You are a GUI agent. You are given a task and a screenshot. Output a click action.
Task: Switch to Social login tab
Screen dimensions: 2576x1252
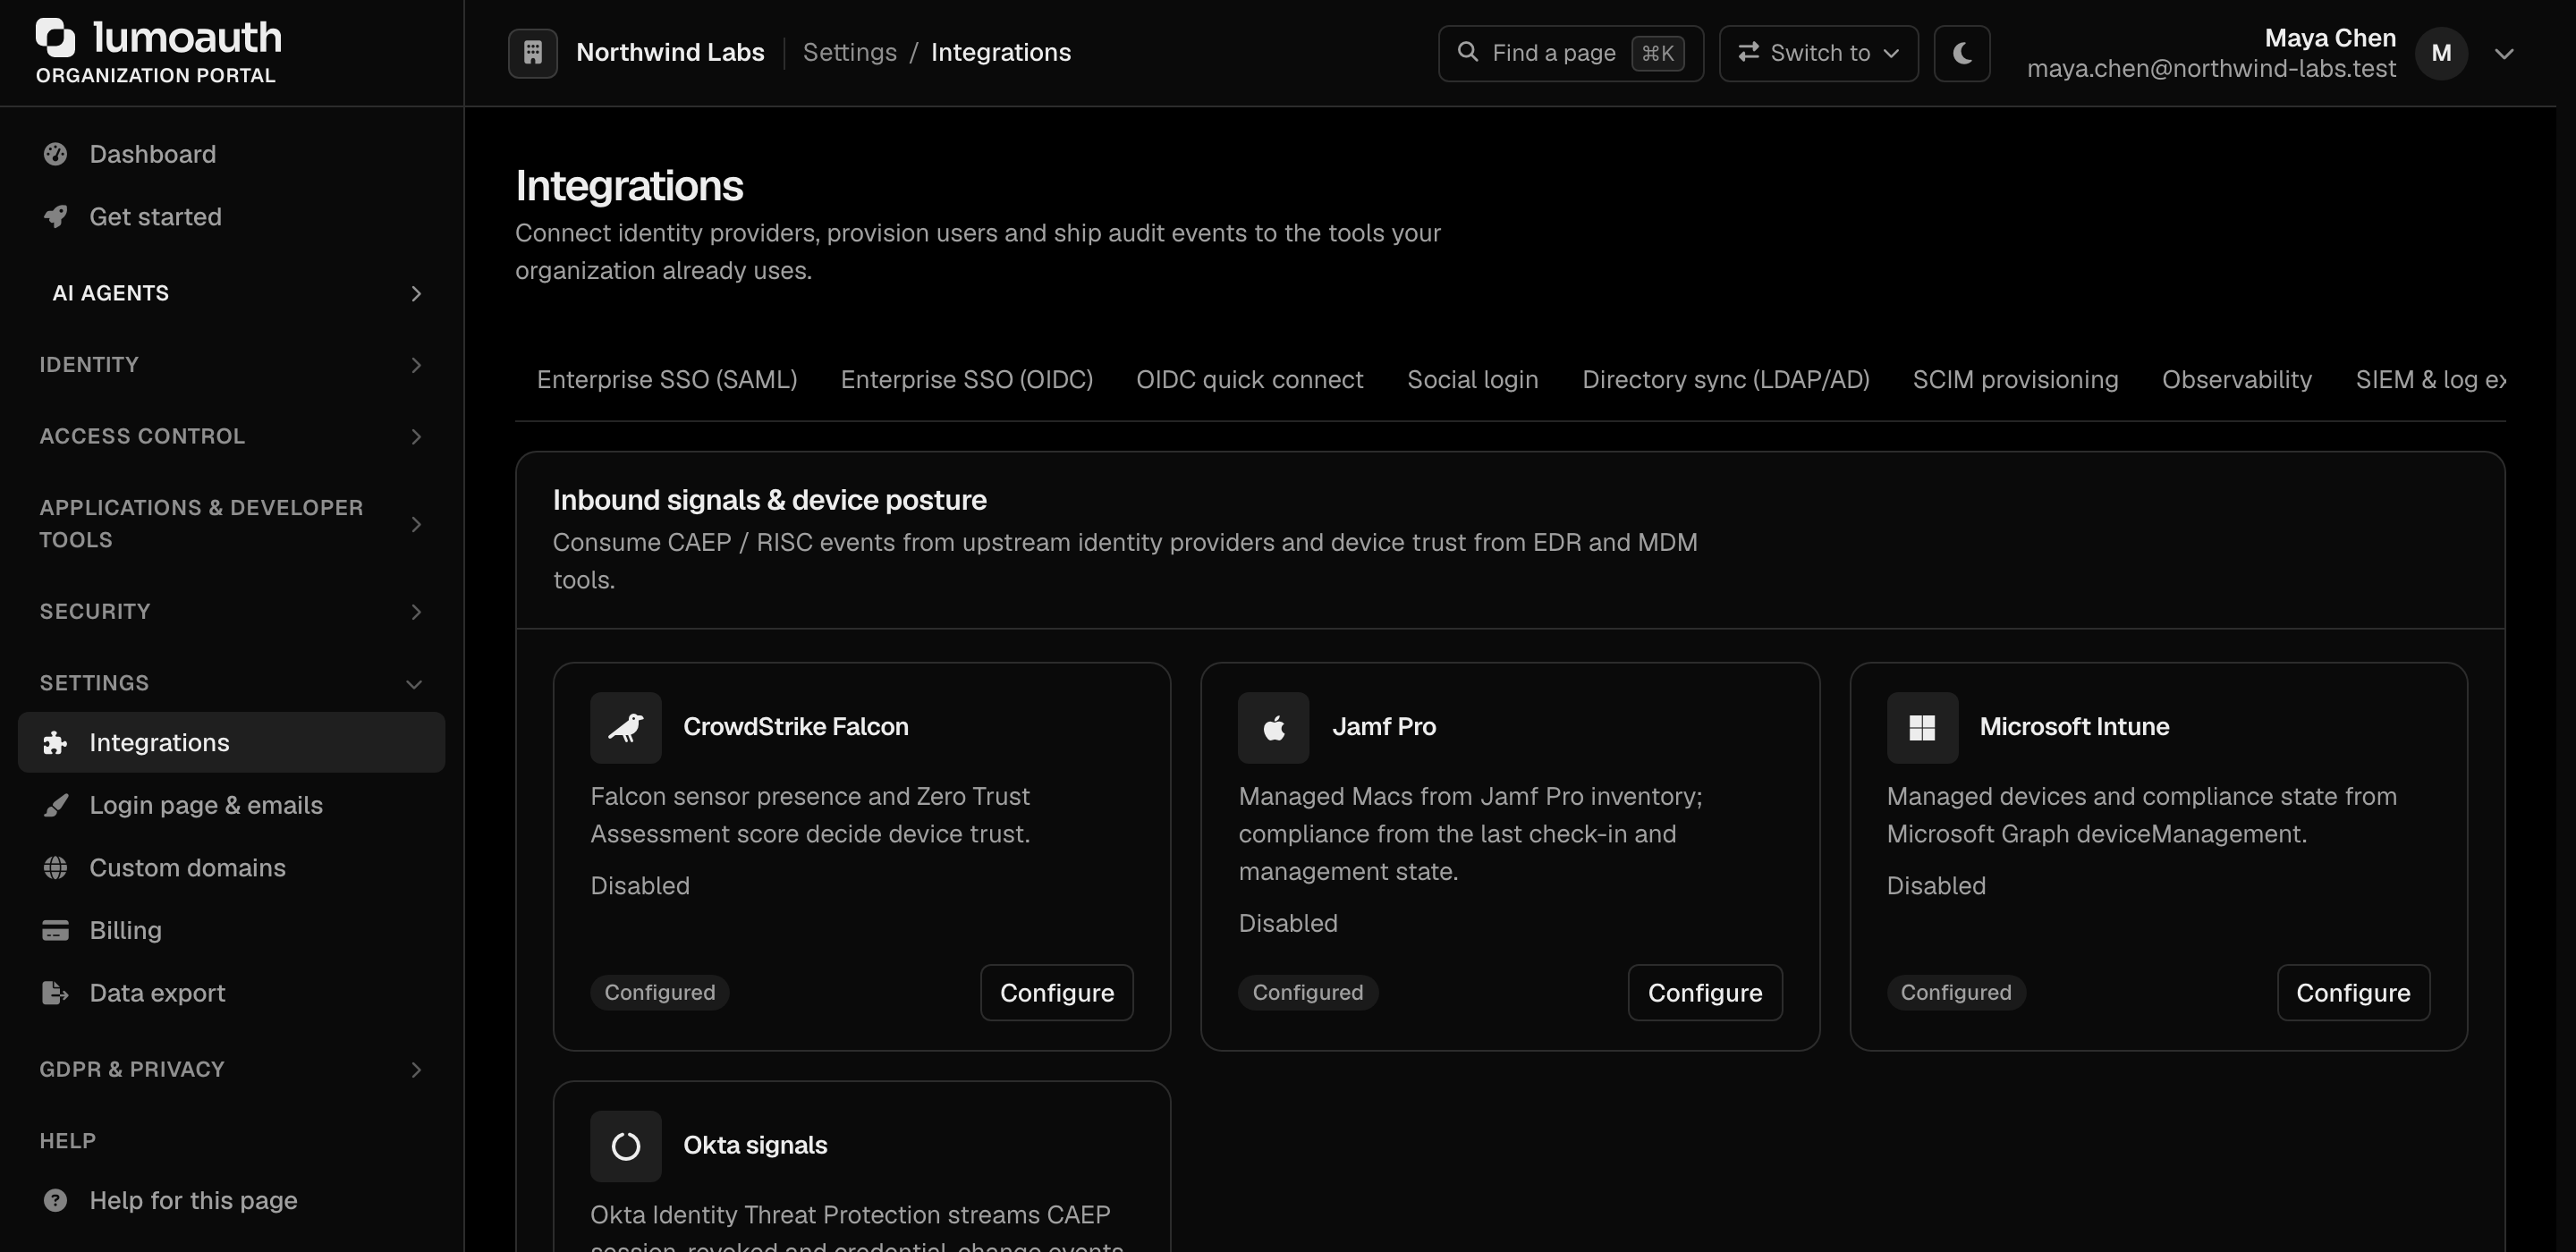click(x=1472, y=380)
